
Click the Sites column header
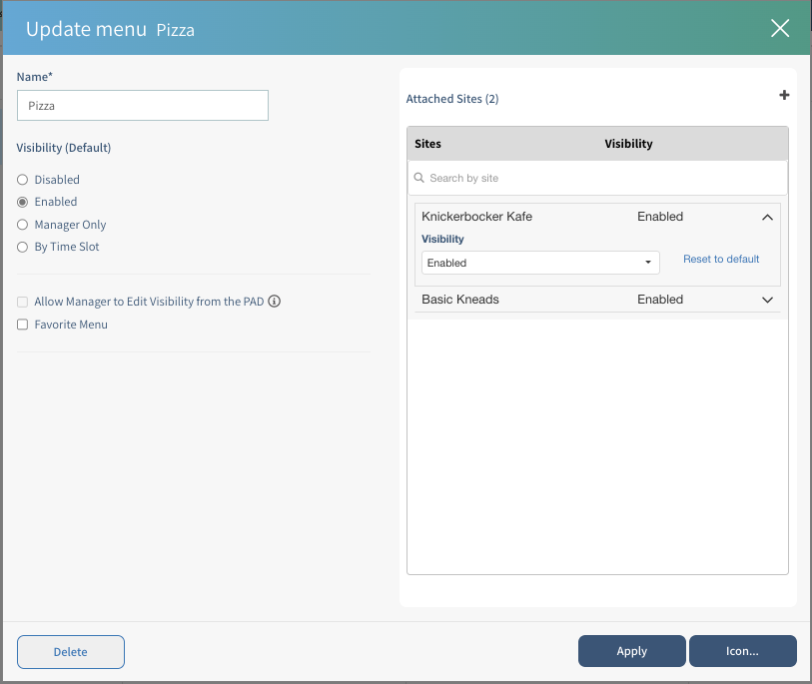pyautogui.click(x=428, y=144)
